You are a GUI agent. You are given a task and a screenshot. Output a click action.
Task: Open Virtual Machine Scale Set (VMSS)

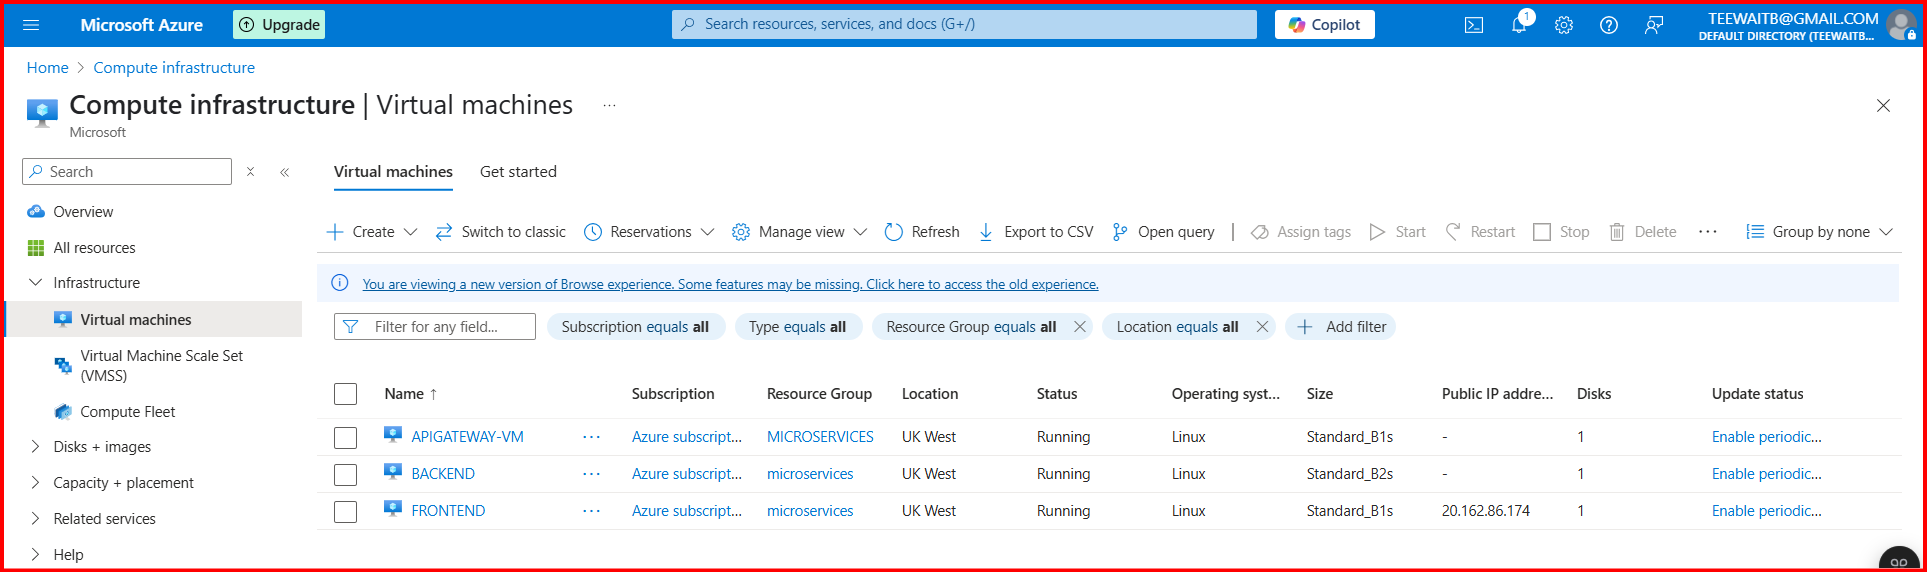(x=161, y=366)
